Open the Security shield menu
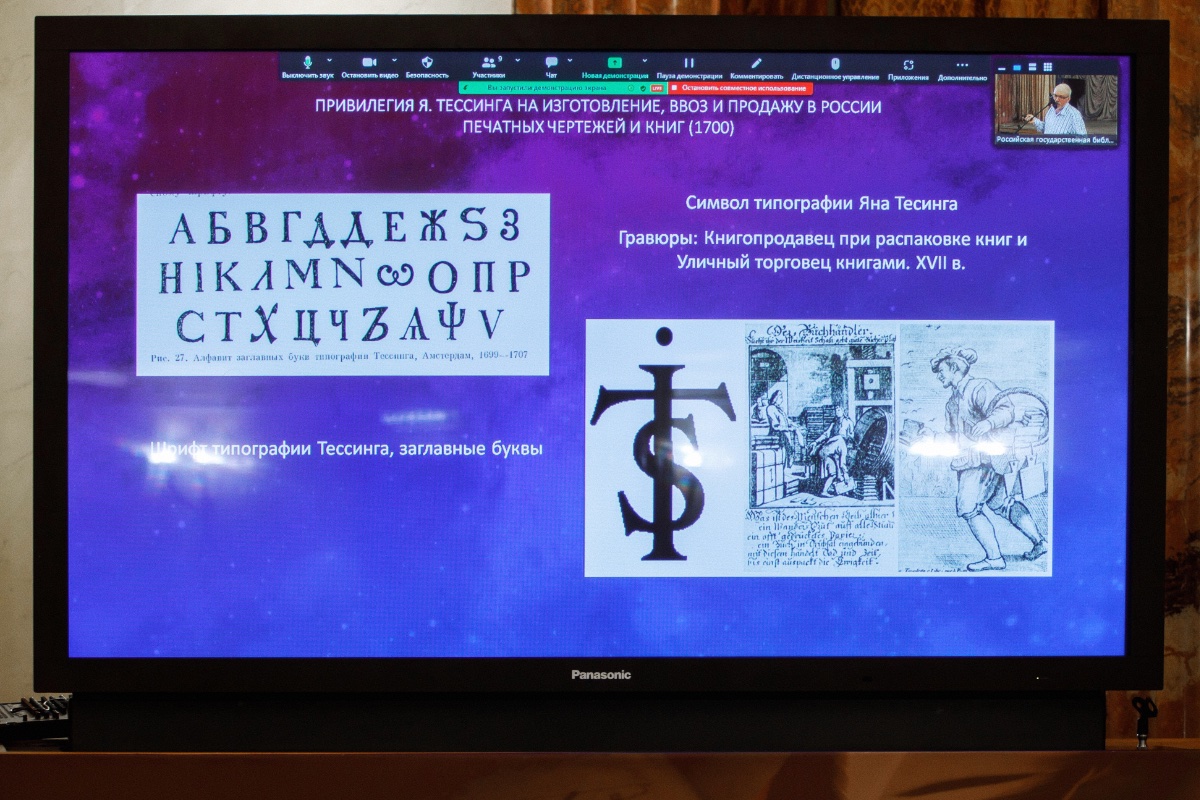 click(427, 63)
